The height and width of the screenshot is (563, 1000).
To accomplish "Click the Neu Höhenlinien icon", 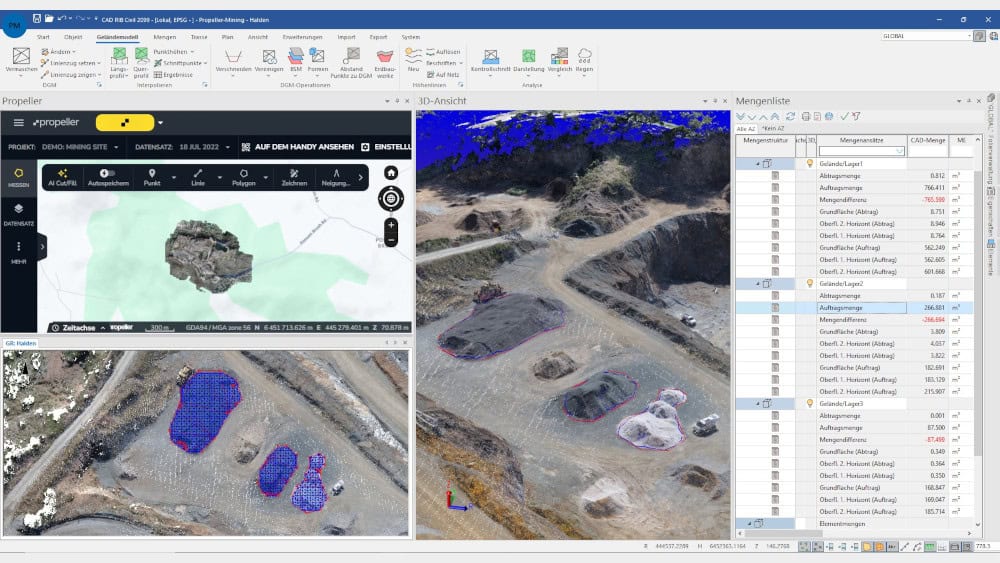I will (x=413, y=56).
